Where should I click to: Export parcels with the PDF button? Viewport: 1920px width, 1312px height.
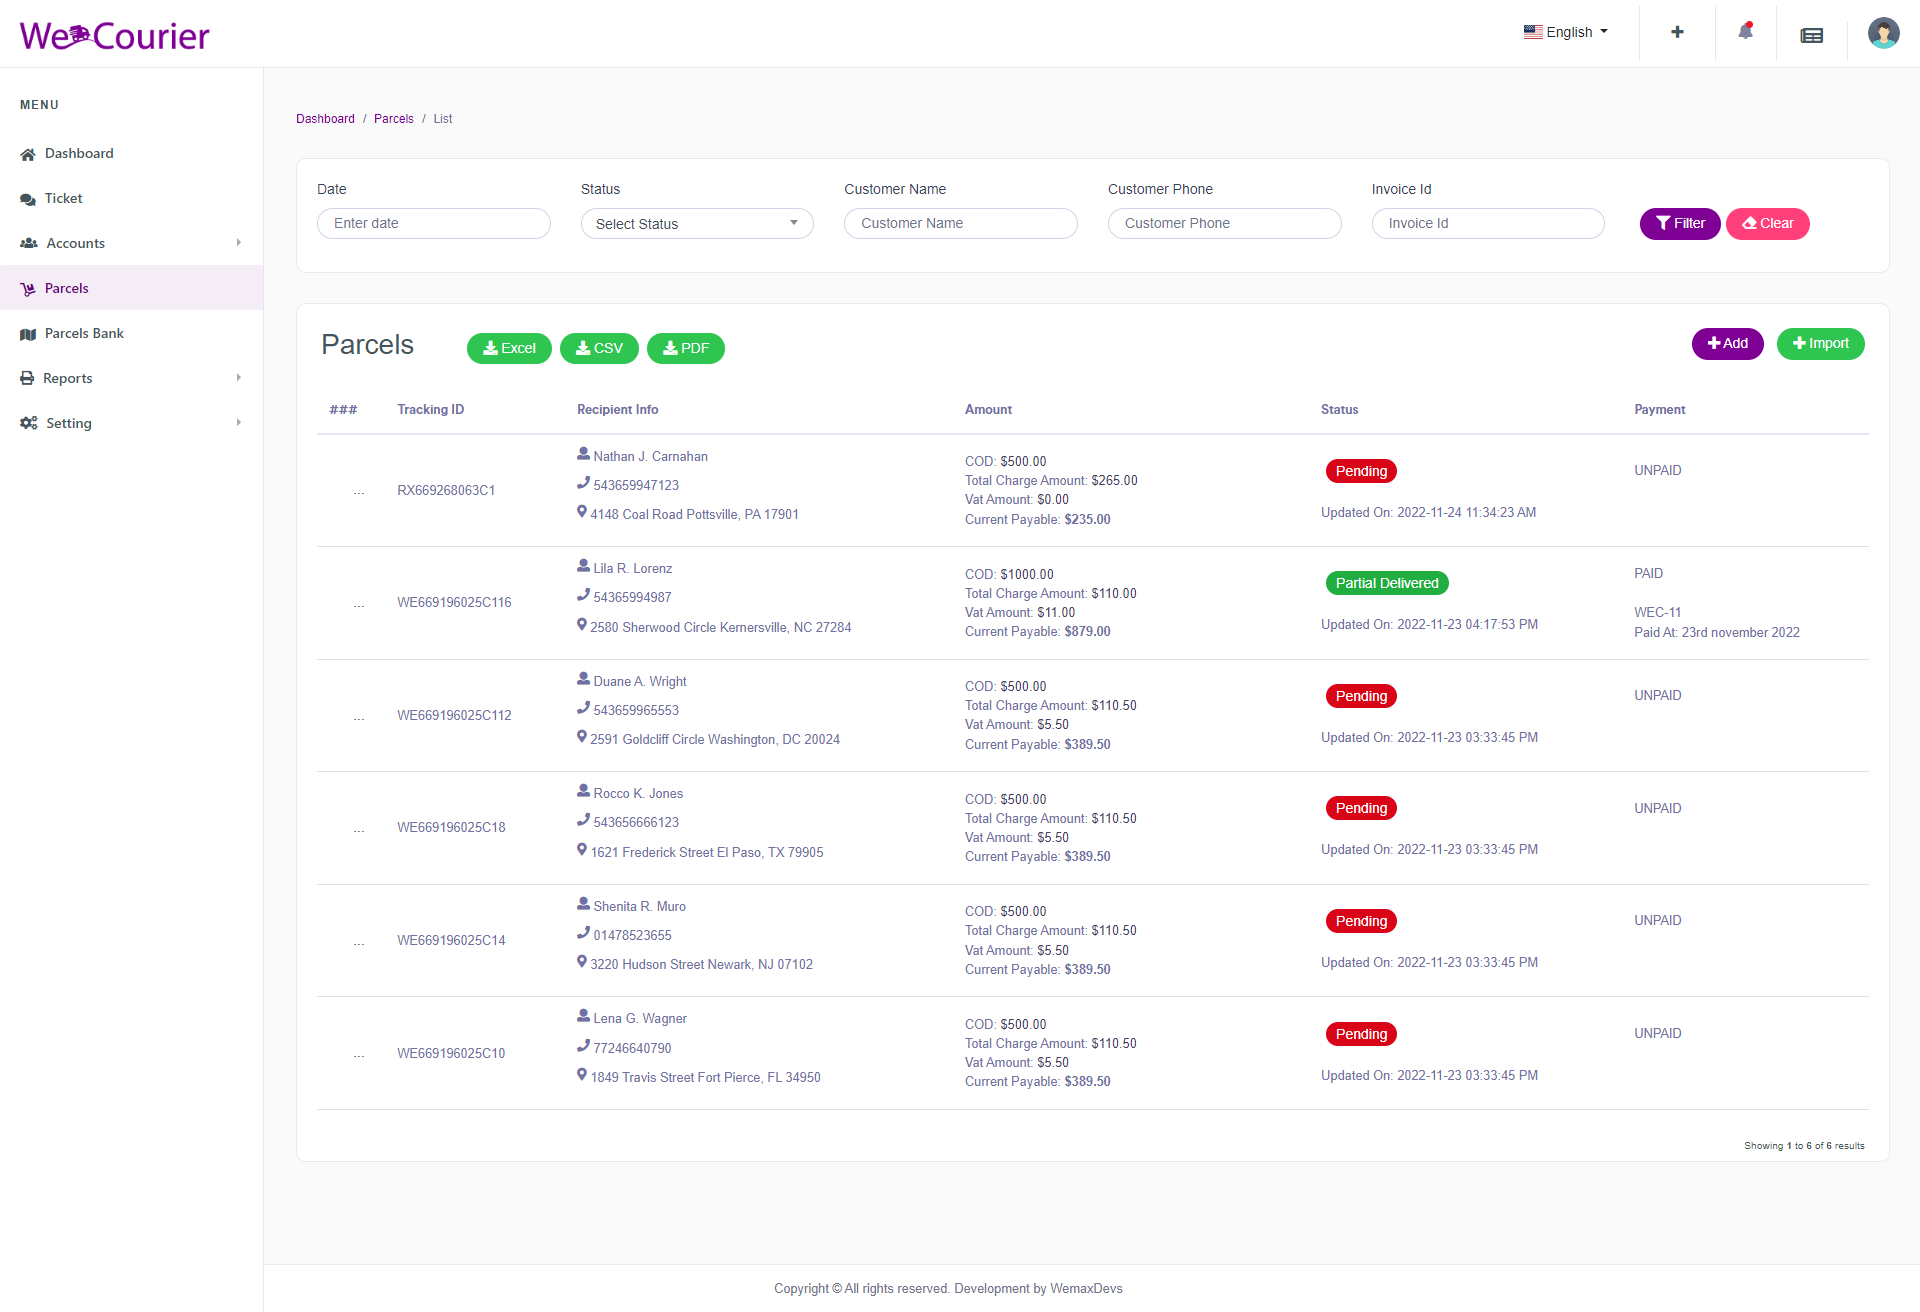tap(685, 348)
